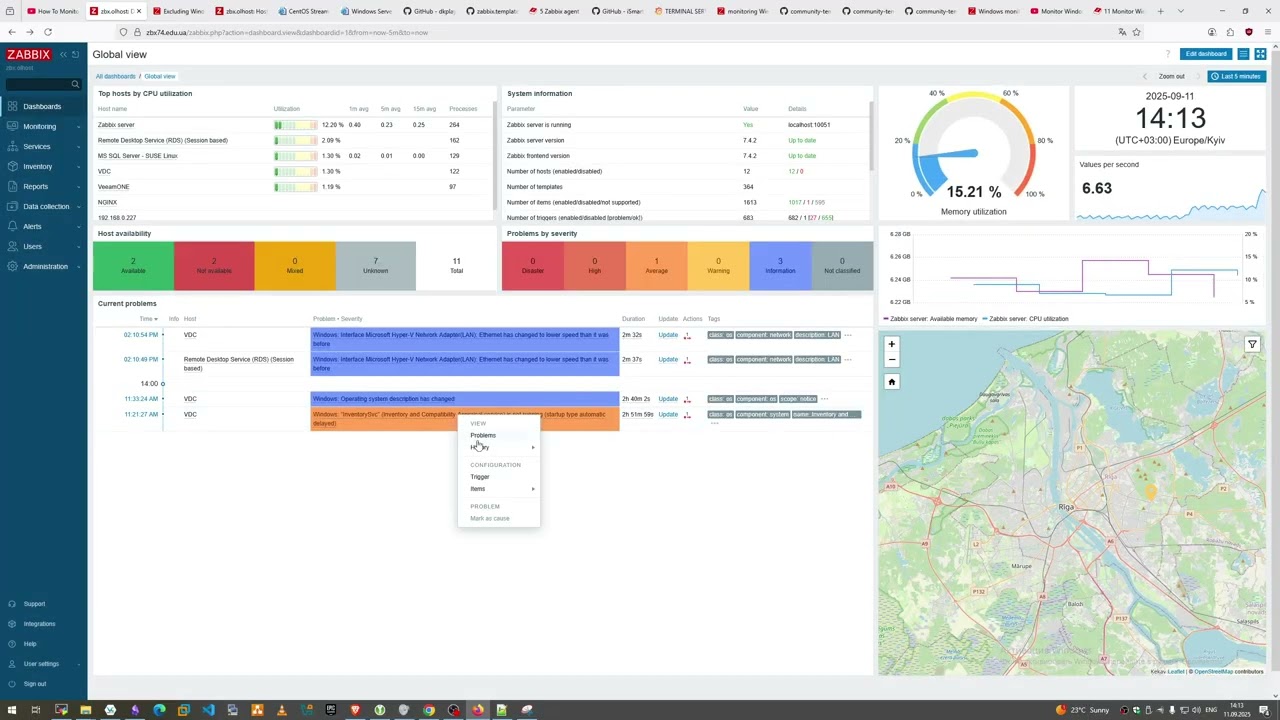Open the map filter funnel icon
Viewport: 1280px width, 720px height.
(x=1252, y=344)
